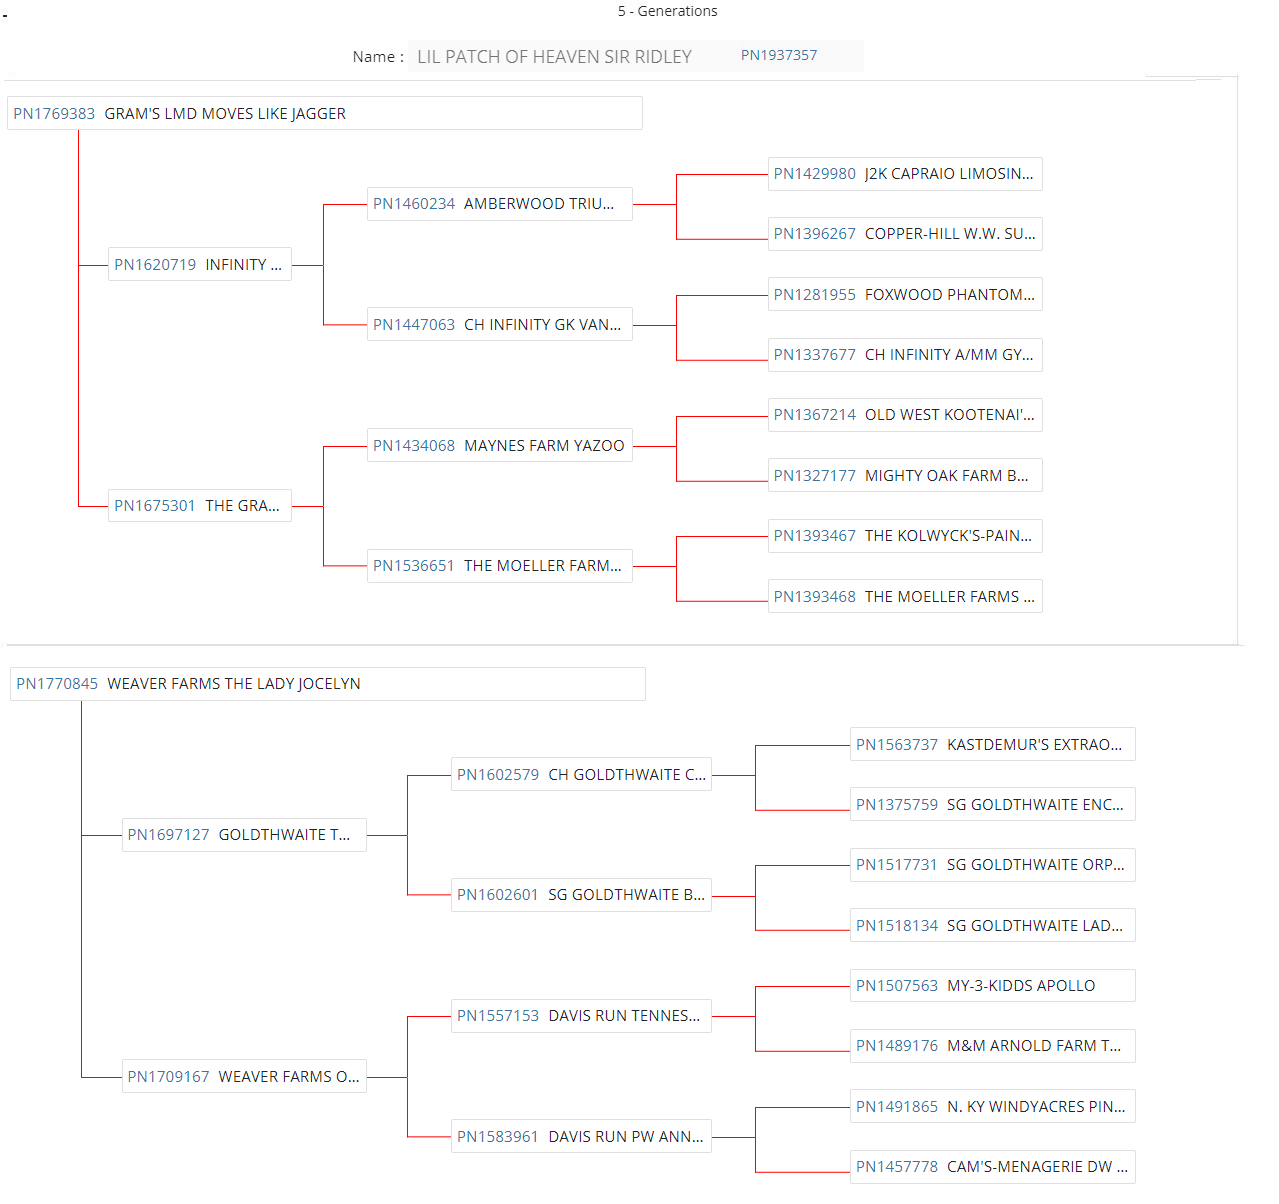Image resolution: width=1279 pixels, height=1204 pixels.
Task: Open CH GOLDTHWAITE C... pedigree entry
Action: pos(580,775)
